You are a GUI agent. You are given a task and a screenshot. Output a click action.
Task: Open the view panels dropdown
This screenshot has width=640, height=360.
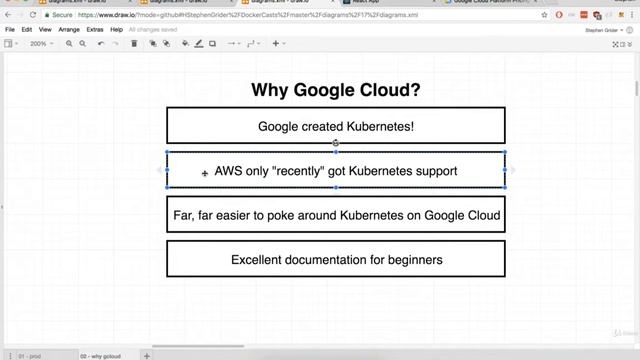(x=11, y=43)
